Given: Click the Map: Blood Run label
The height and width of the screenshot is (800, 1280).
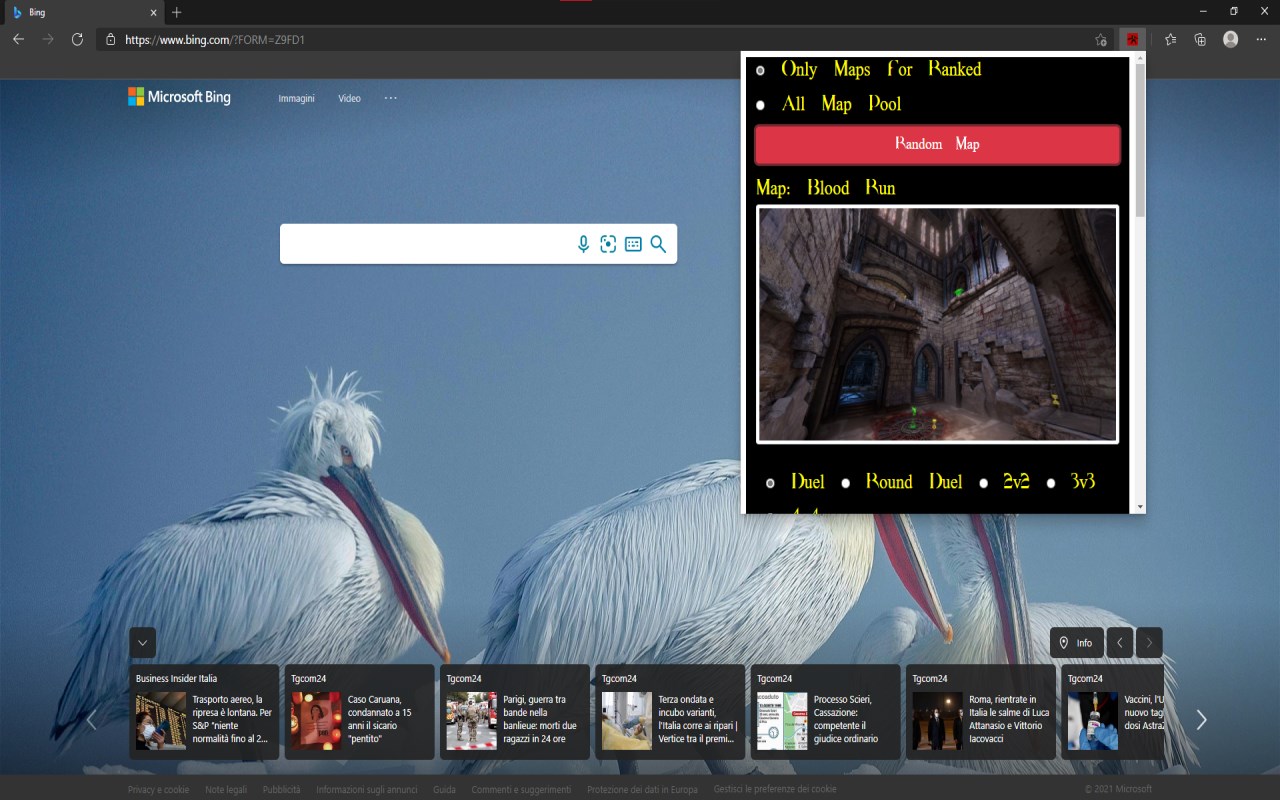Looking at the screenshot, I should point(826,188).
